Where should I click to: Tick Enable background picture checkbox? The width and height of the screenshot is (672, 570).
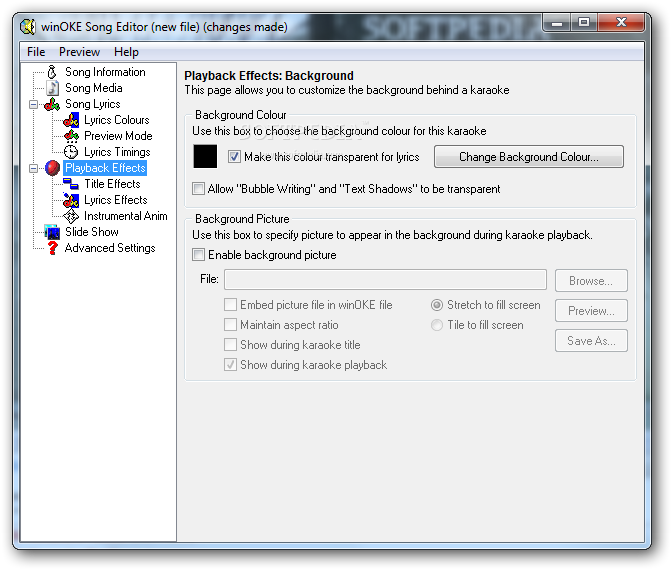coord(198,255)
